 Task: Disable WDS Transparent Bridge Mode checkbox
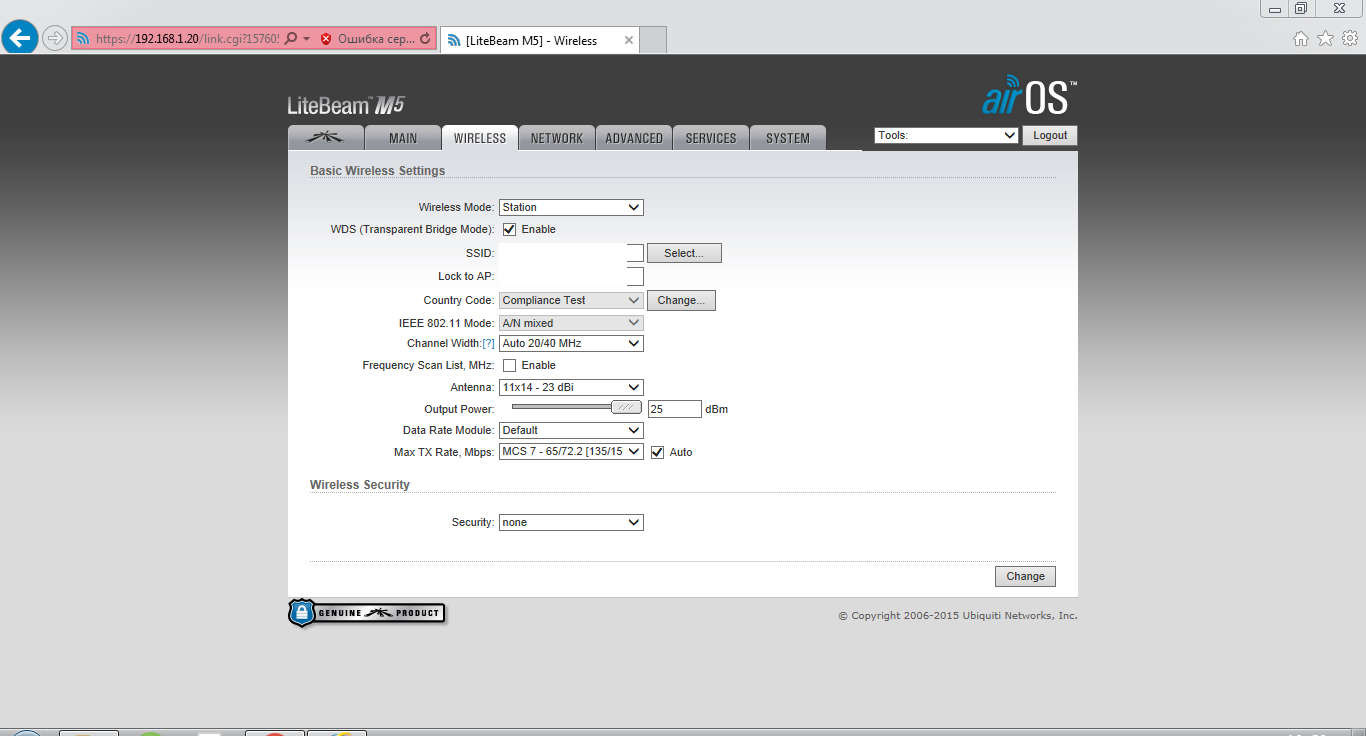509,230
